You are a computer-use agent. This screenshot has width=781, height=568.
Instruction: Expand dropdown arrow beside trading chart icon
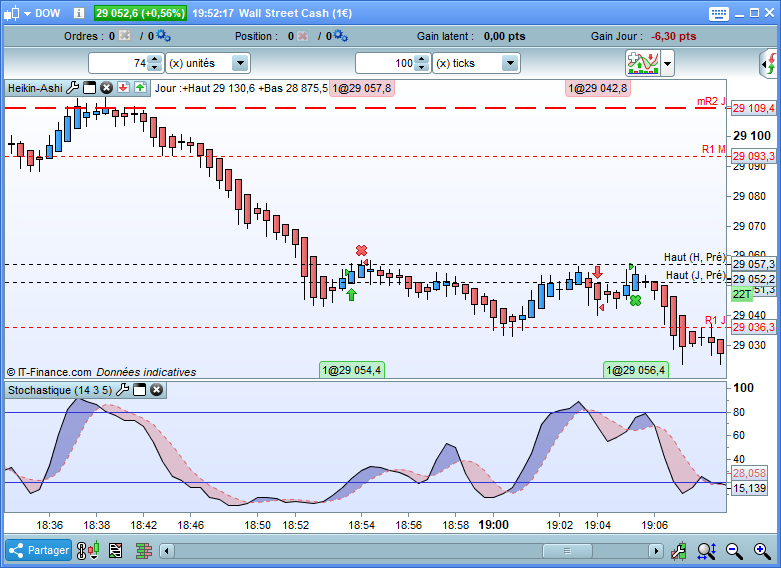pyautogui.click(x=667, y=64)
